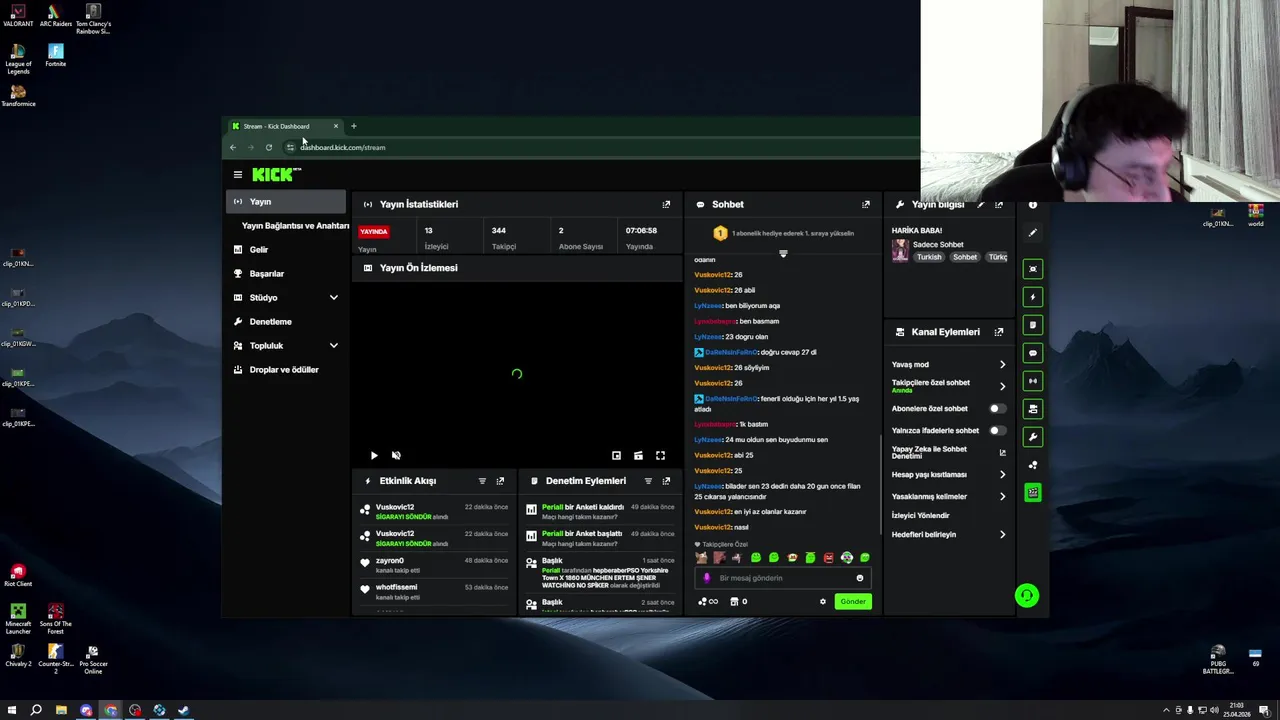Click İzleyici Yönlendir
Viewport: 1280px width, 720px height.
(921, 516)
